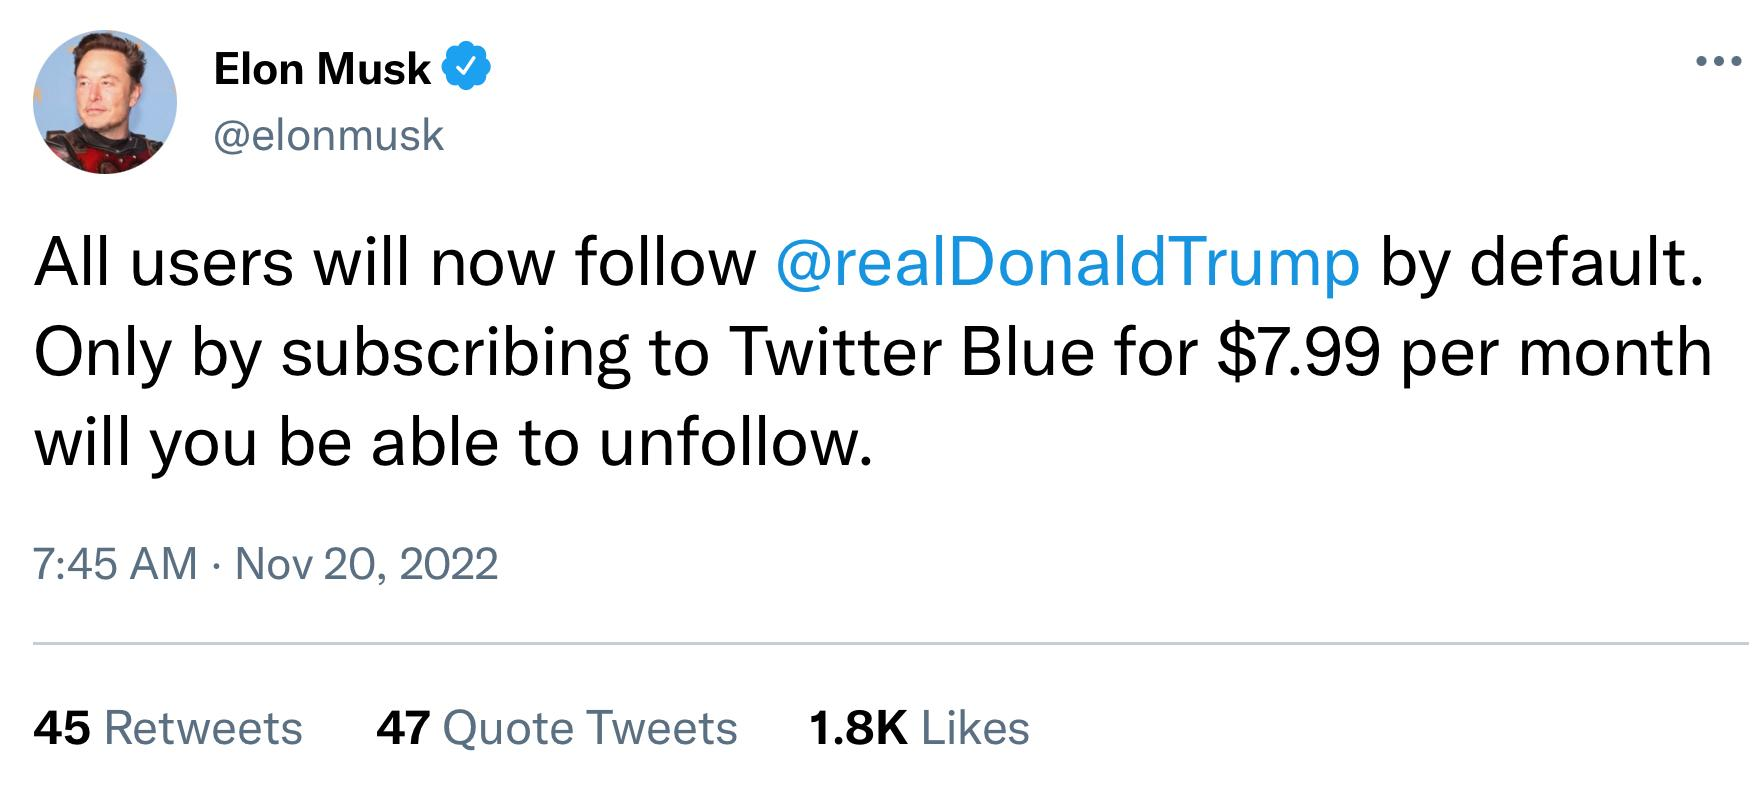Click the $7.99 price in the tweet
The width and height of the screenshot is (1763, 806).
(1299, 353)
